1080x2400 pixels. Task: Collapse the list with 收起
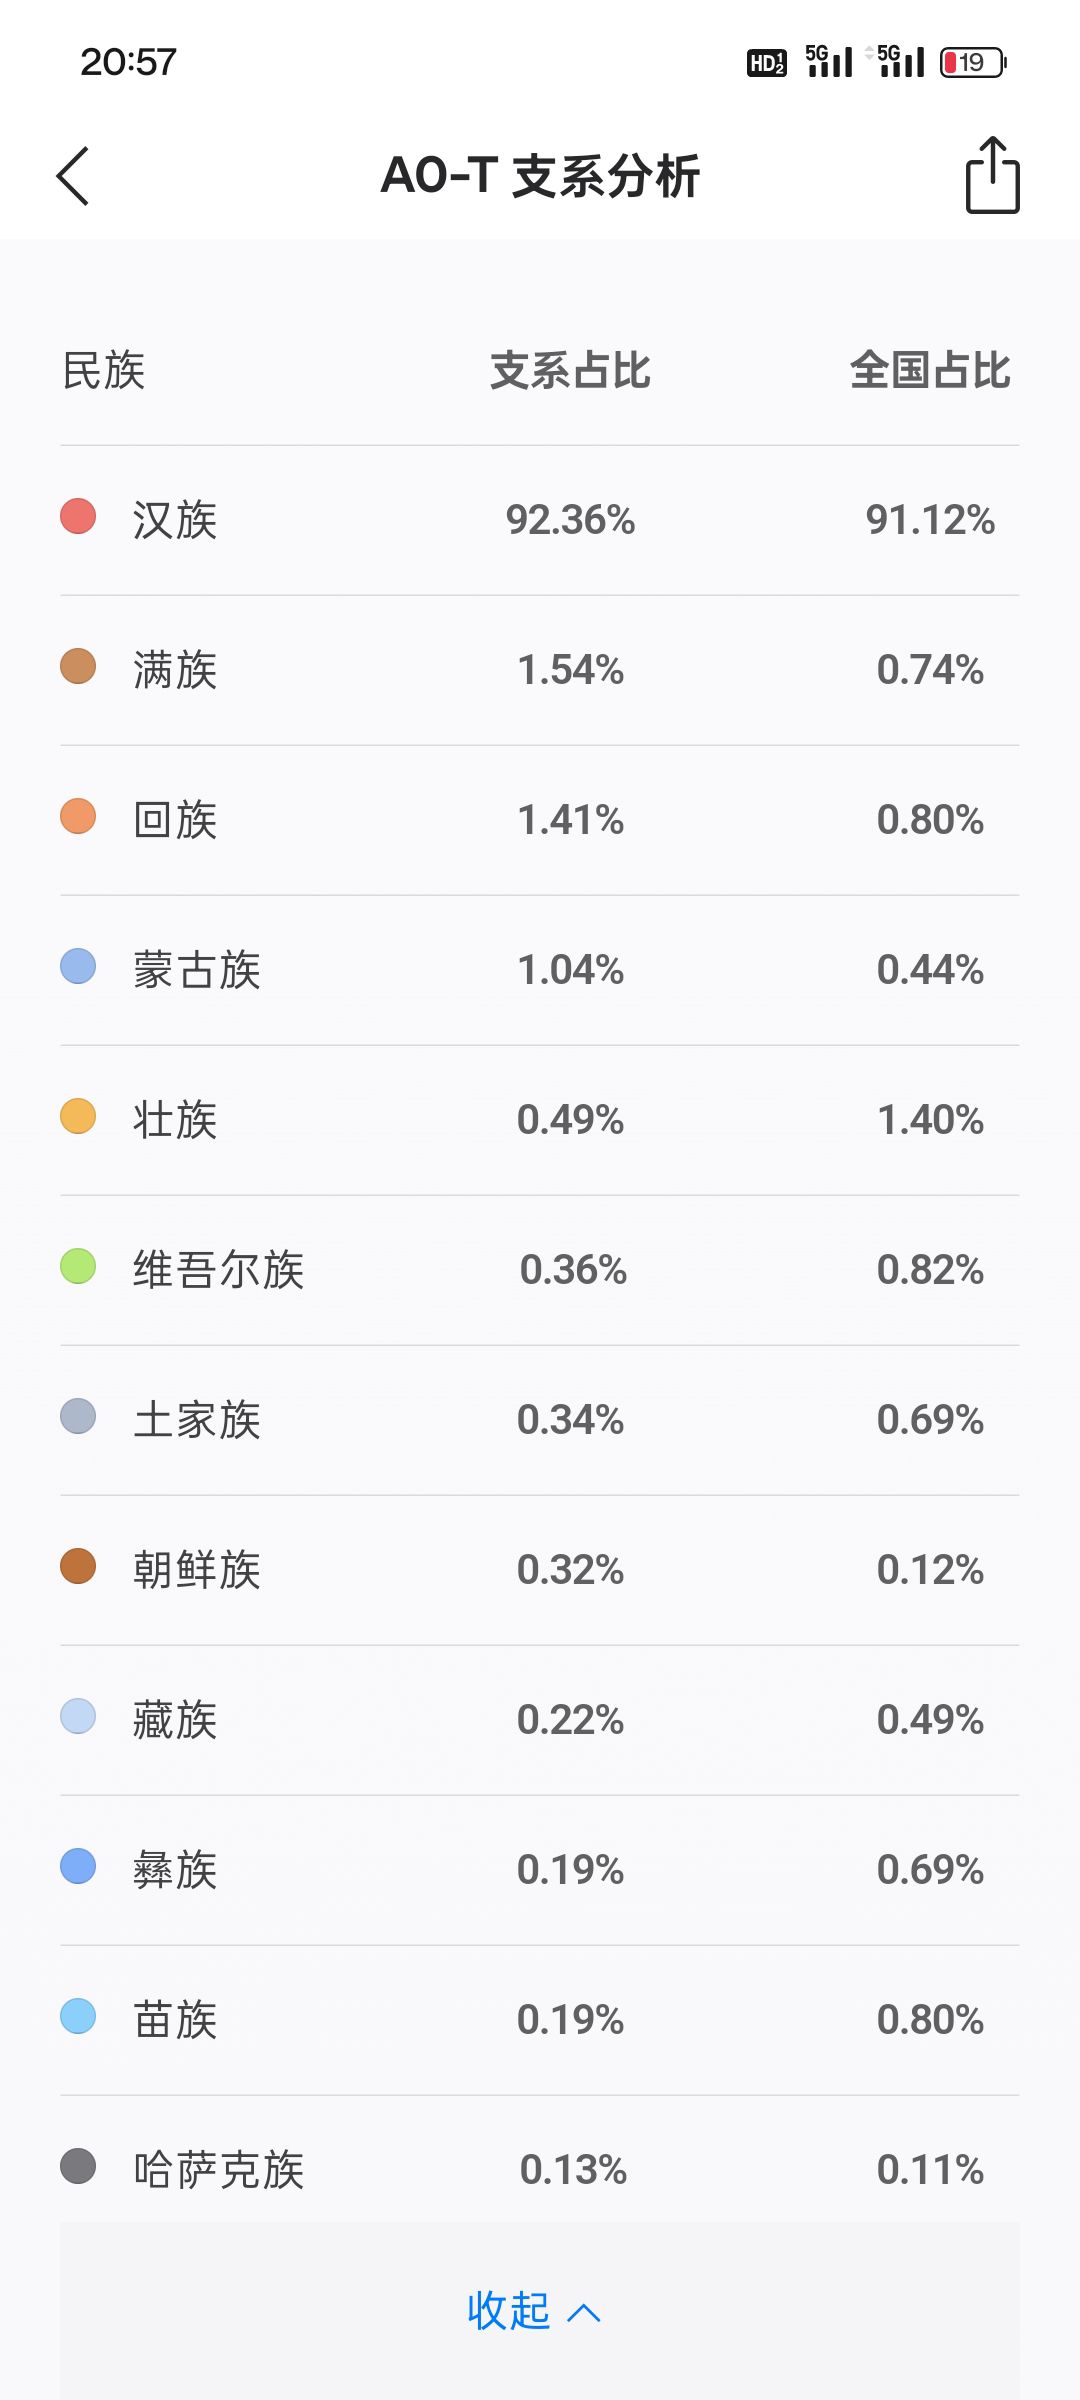pos(510,2311)
